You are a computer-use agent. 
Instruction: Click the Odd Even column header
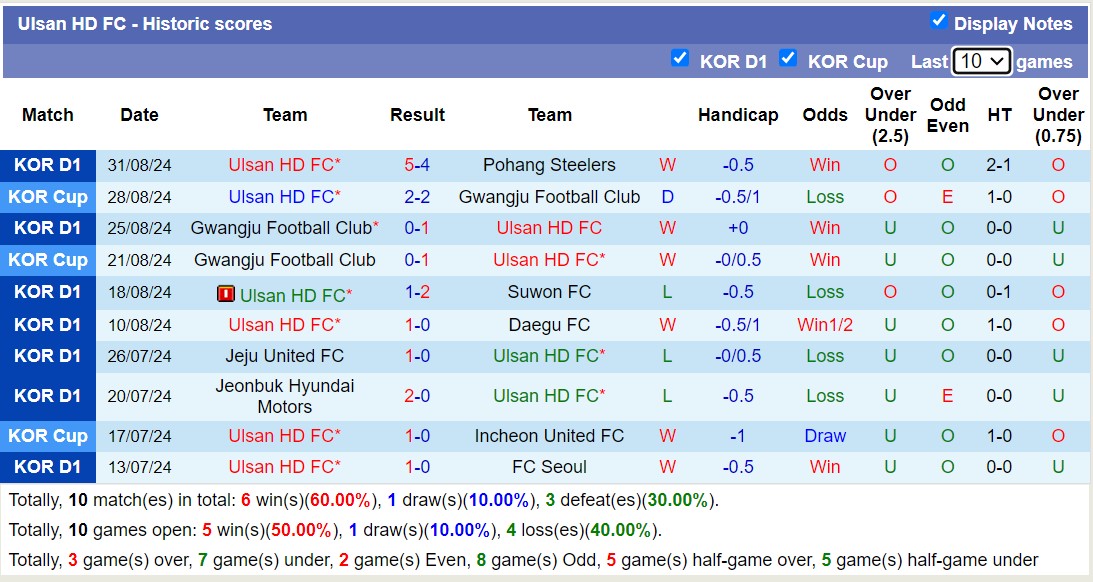[x=947, y=115]
